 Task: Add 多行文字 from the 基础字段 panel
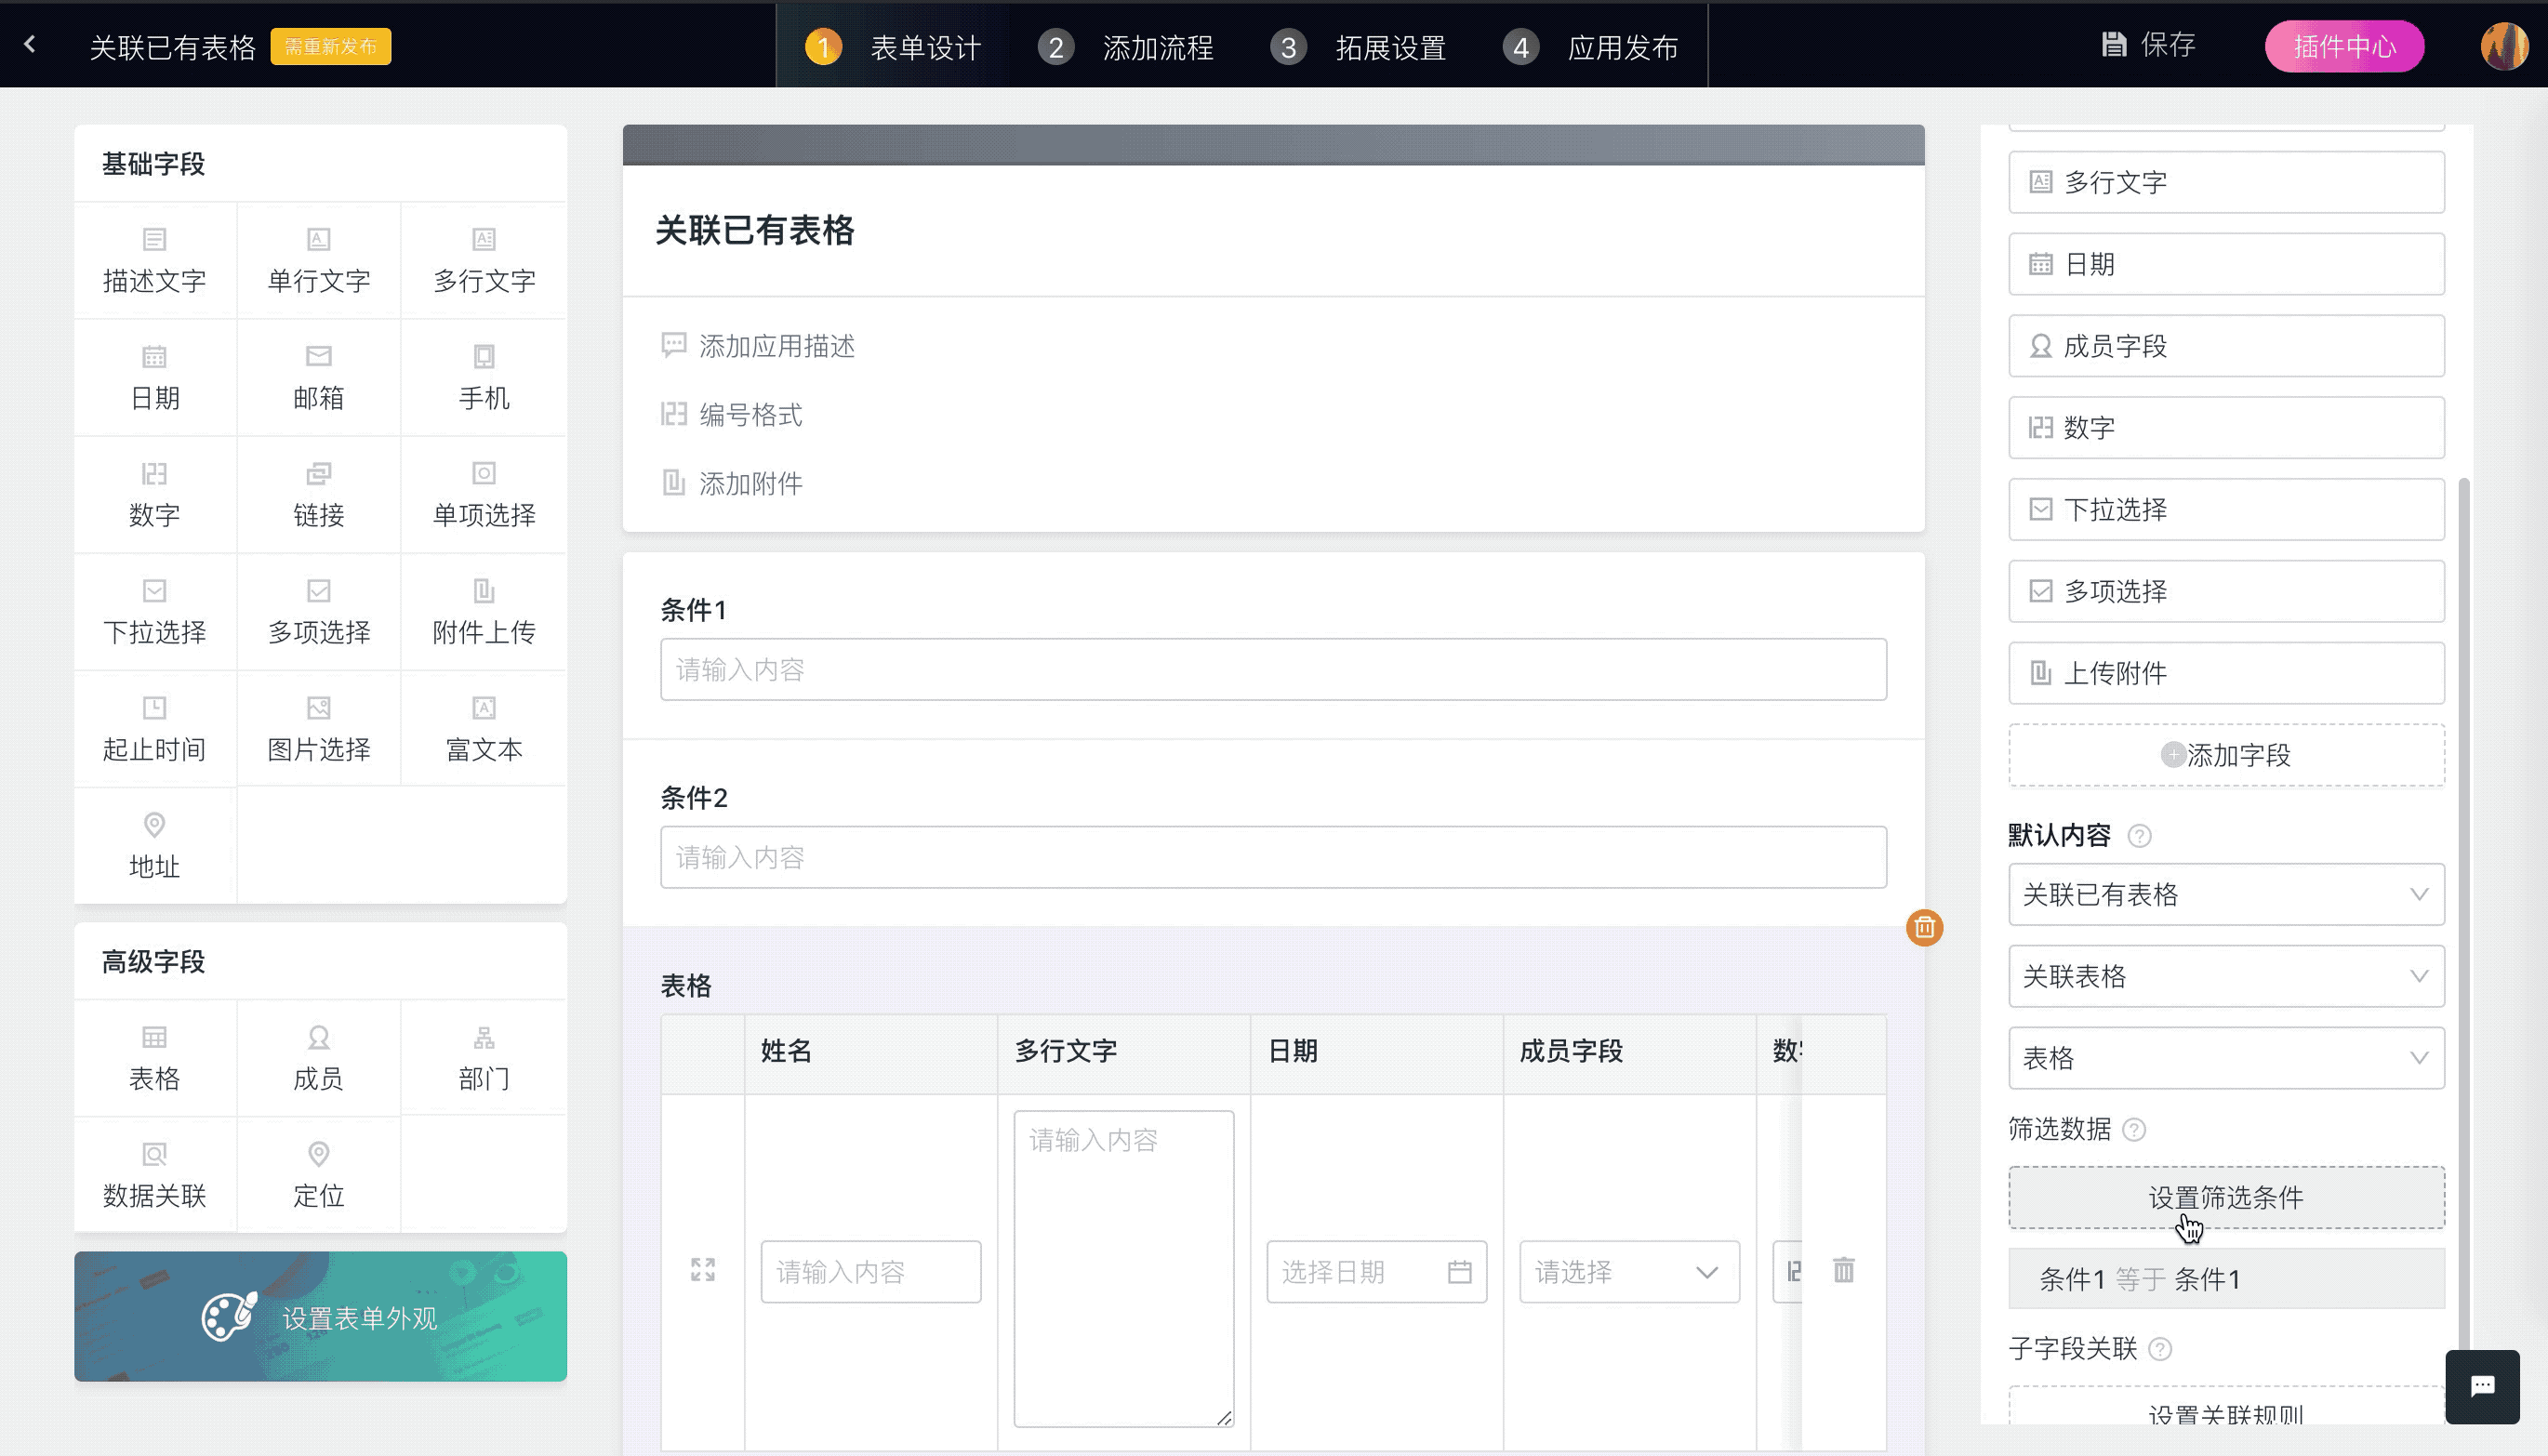click(484, 261)
